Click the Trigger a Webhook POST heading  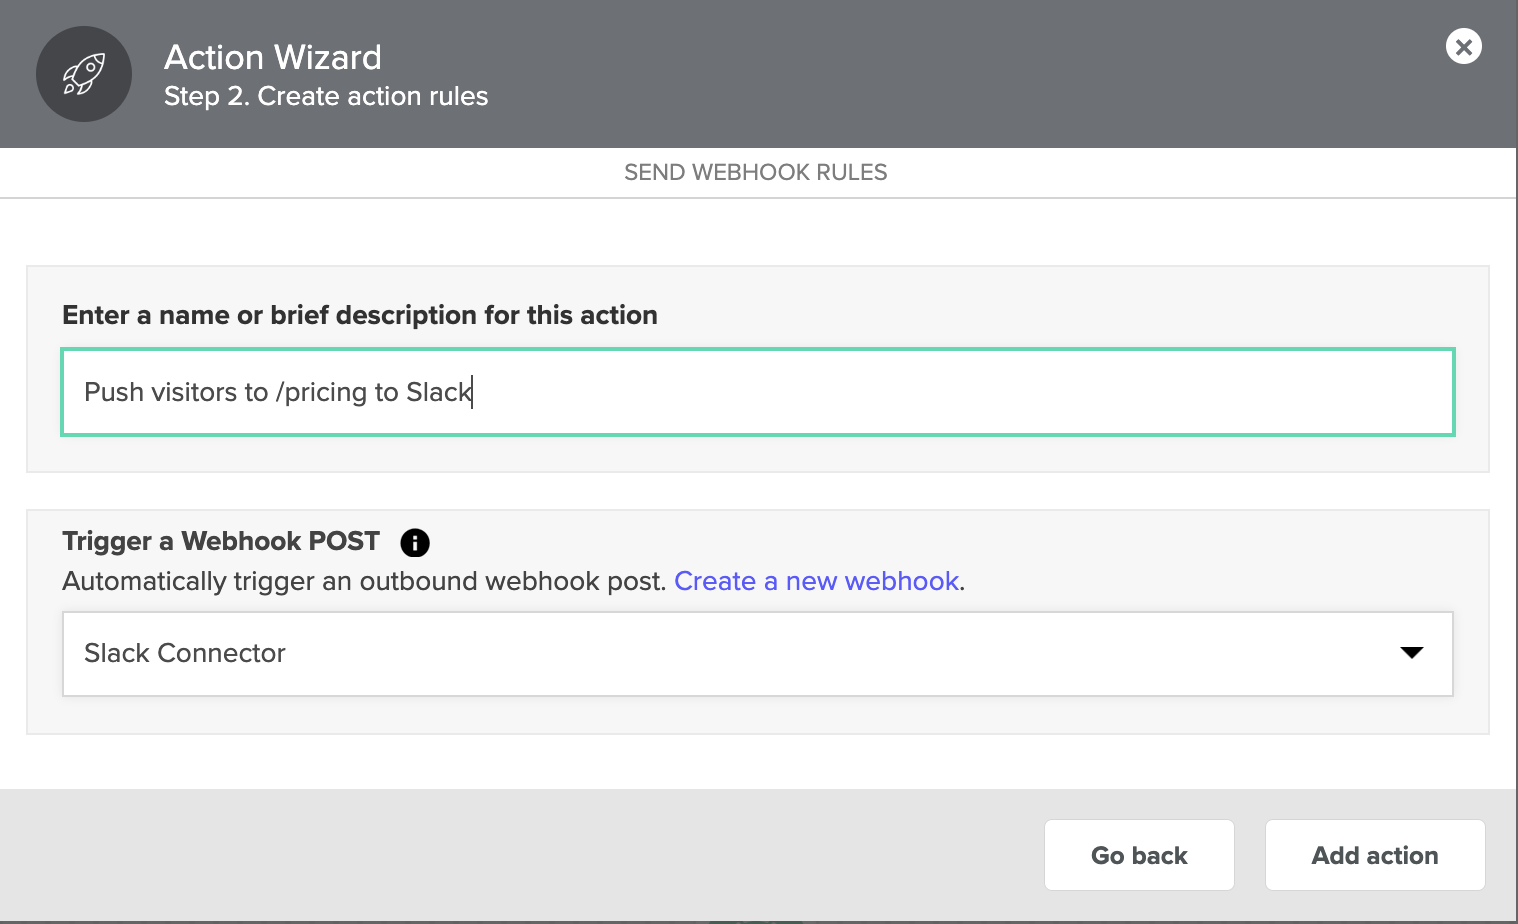[221, 541]
